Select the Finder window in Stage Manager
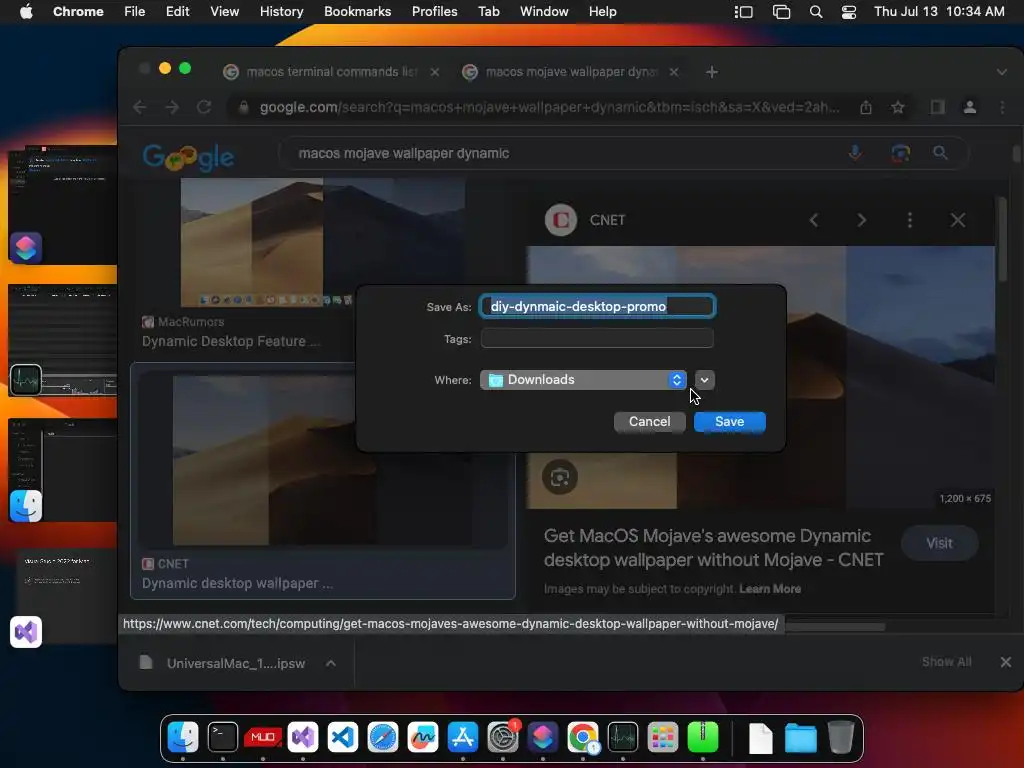Image resolution: width=1024 pixels, height=768 pixels. pyautogui.click(x=63, y=470)
